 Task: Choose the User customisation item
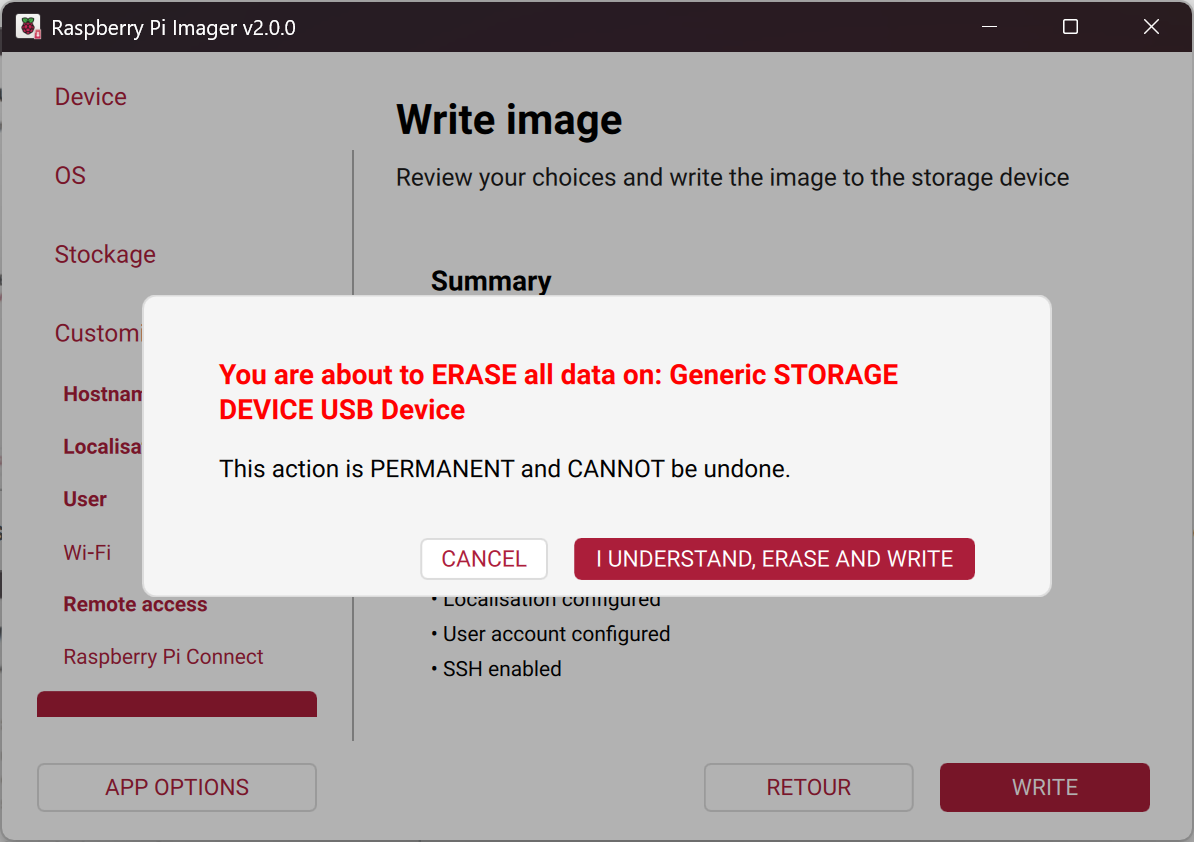click(x=85, y=499)
